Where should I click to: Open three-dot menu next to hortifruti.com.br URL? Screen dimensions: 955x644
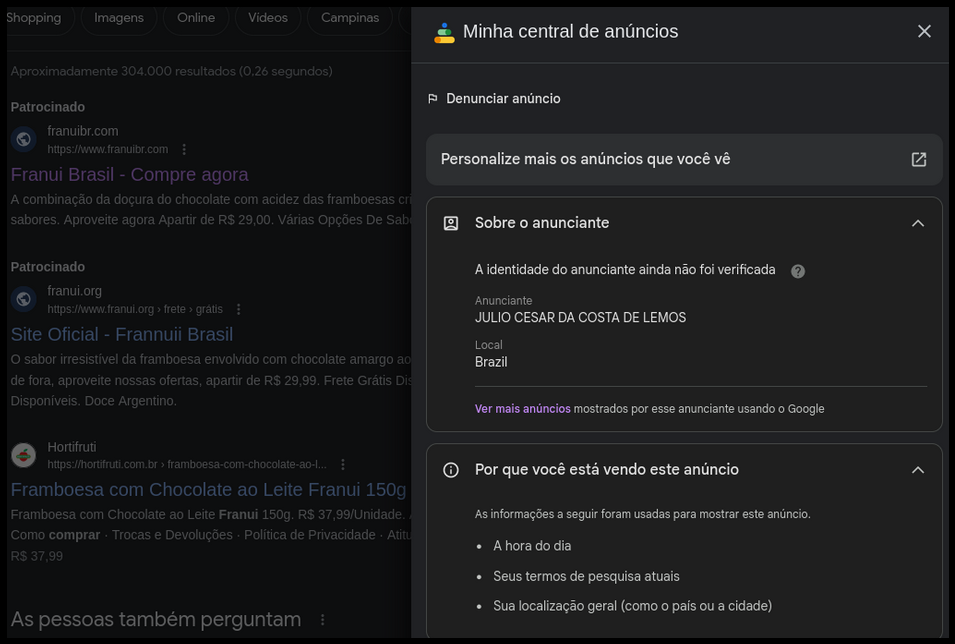click(x=343, y=465)
